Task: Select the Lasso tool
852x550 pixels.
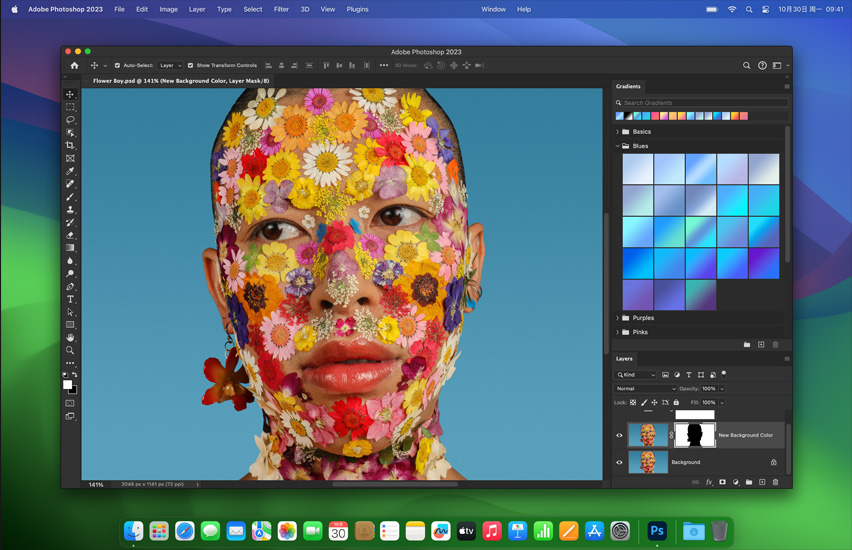Action: [x=70, y=120]
